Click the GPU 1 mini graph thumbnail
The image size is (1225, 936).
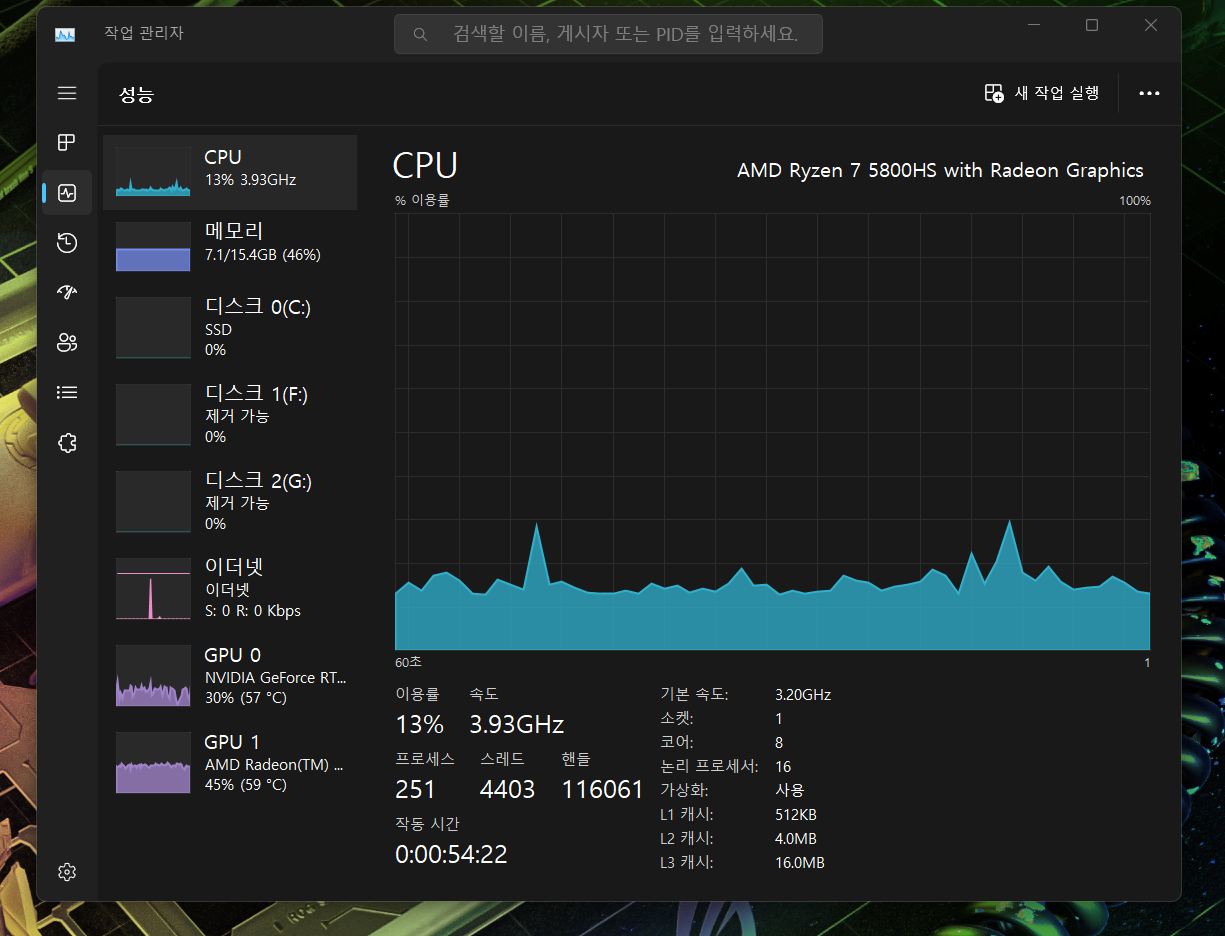[x=153, y=763]
